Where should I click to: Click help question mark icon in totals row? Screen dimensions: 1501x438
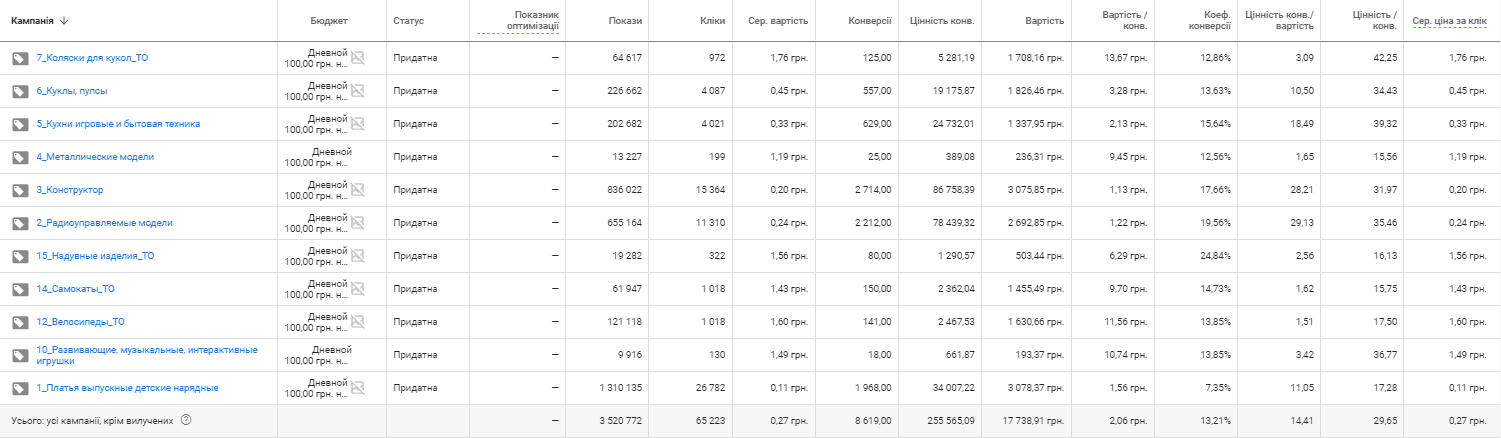186,421
